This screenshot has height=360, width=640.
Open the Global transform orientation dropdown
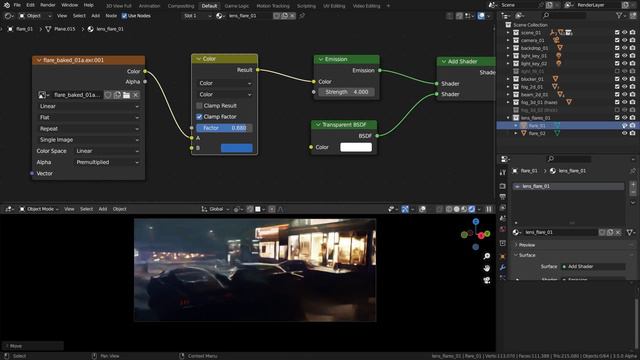click(x=216, y=209)
